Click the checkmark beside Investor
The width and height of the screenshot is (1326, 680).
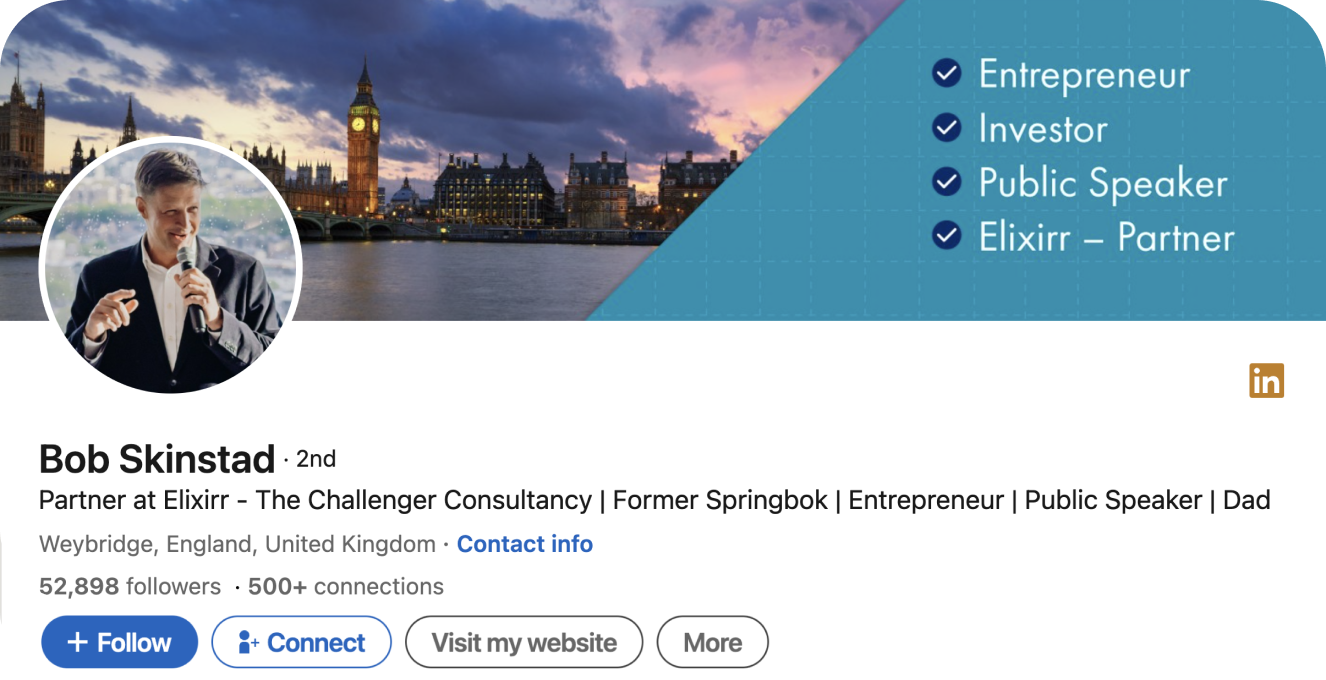coord(946,128)
